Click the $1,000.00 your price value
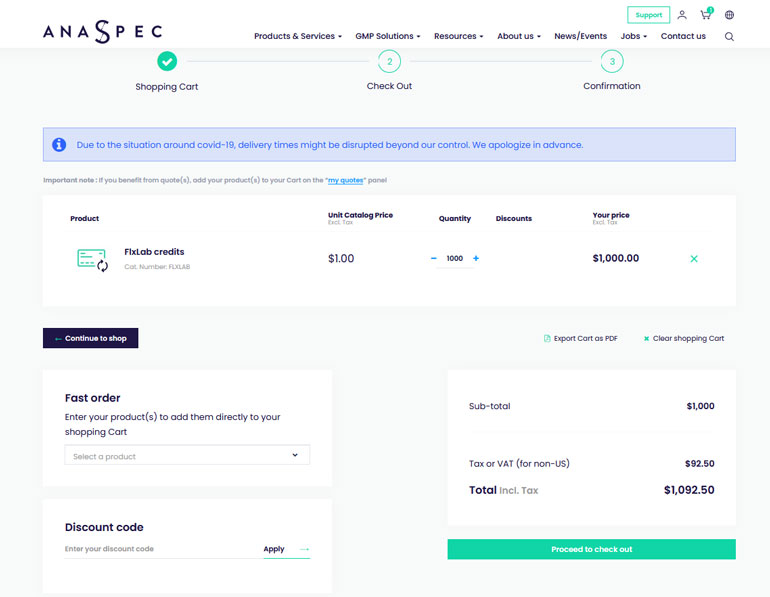Image resolution: width=770 pixels, height=597 pixels. (616, 258)
